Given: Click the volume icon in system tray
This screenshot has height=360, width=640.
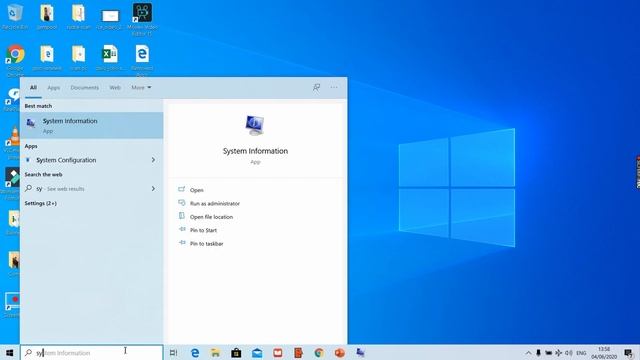Looking at the screenshot, I should click(569, 353).
